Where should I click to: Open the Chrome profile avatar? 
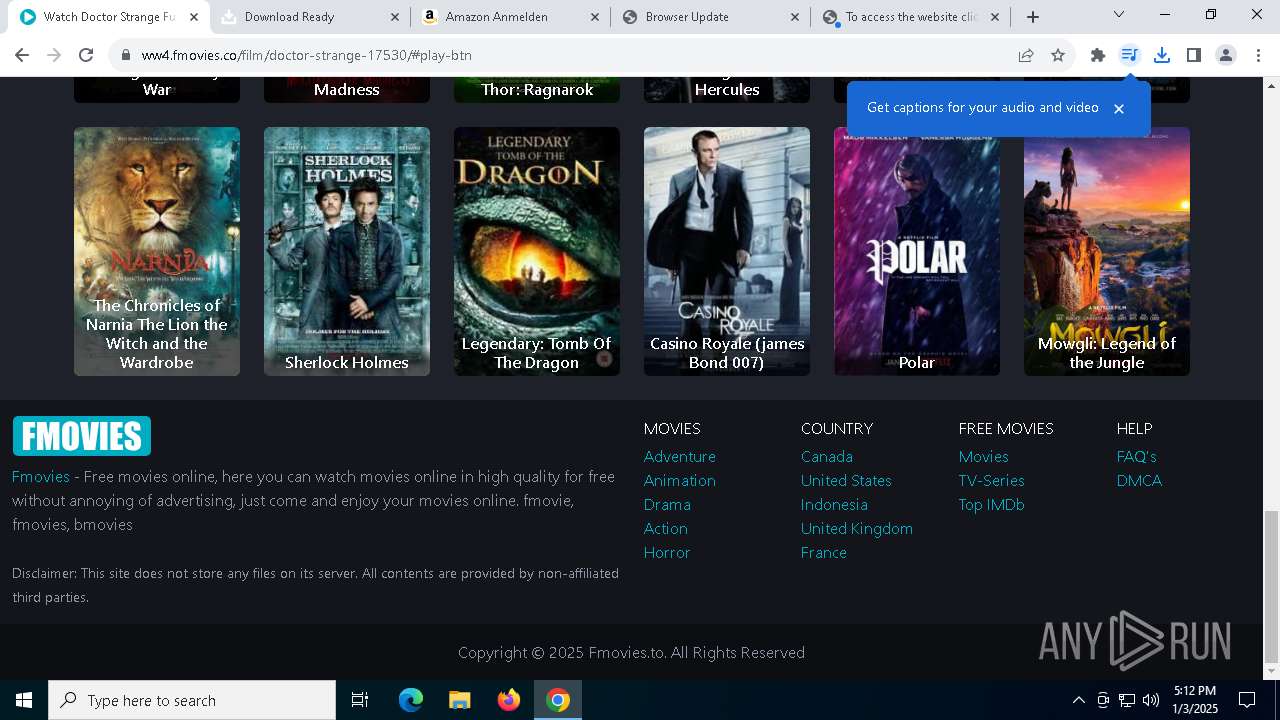point(1226,55)
